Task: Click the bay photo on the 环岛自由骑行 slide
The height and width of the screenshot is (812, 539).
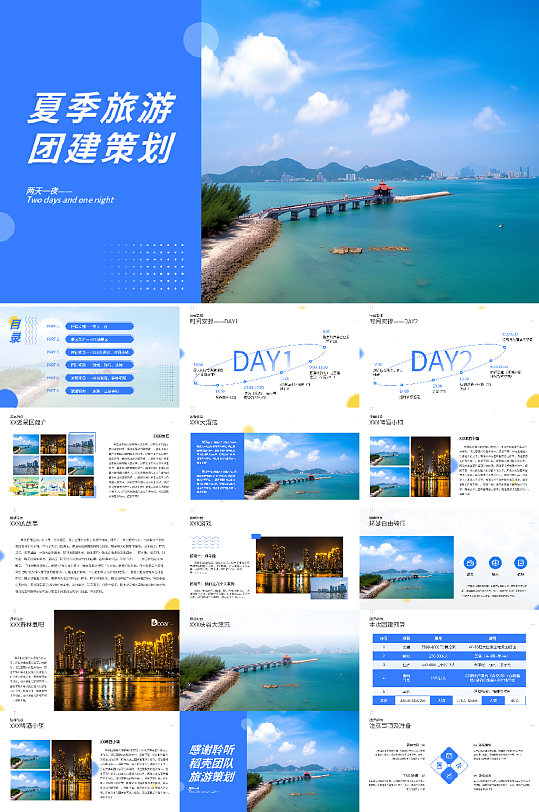Action: 406,567
